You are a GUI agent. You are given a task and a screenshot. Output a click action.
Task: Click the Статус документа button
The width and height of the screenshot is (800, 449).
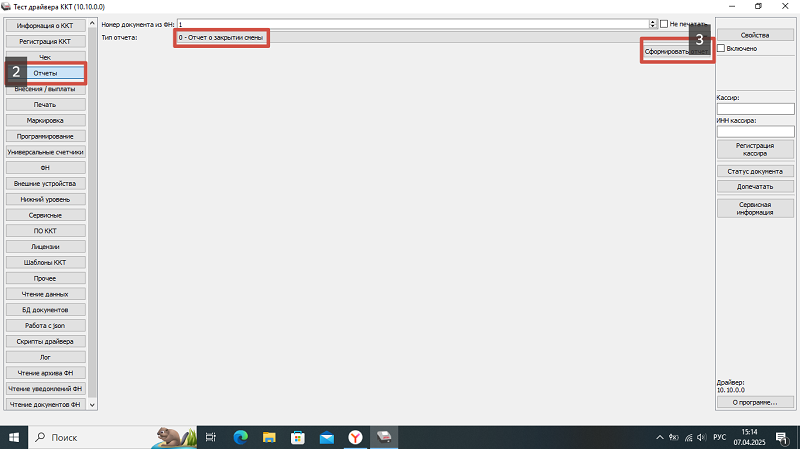pos(755,171)
